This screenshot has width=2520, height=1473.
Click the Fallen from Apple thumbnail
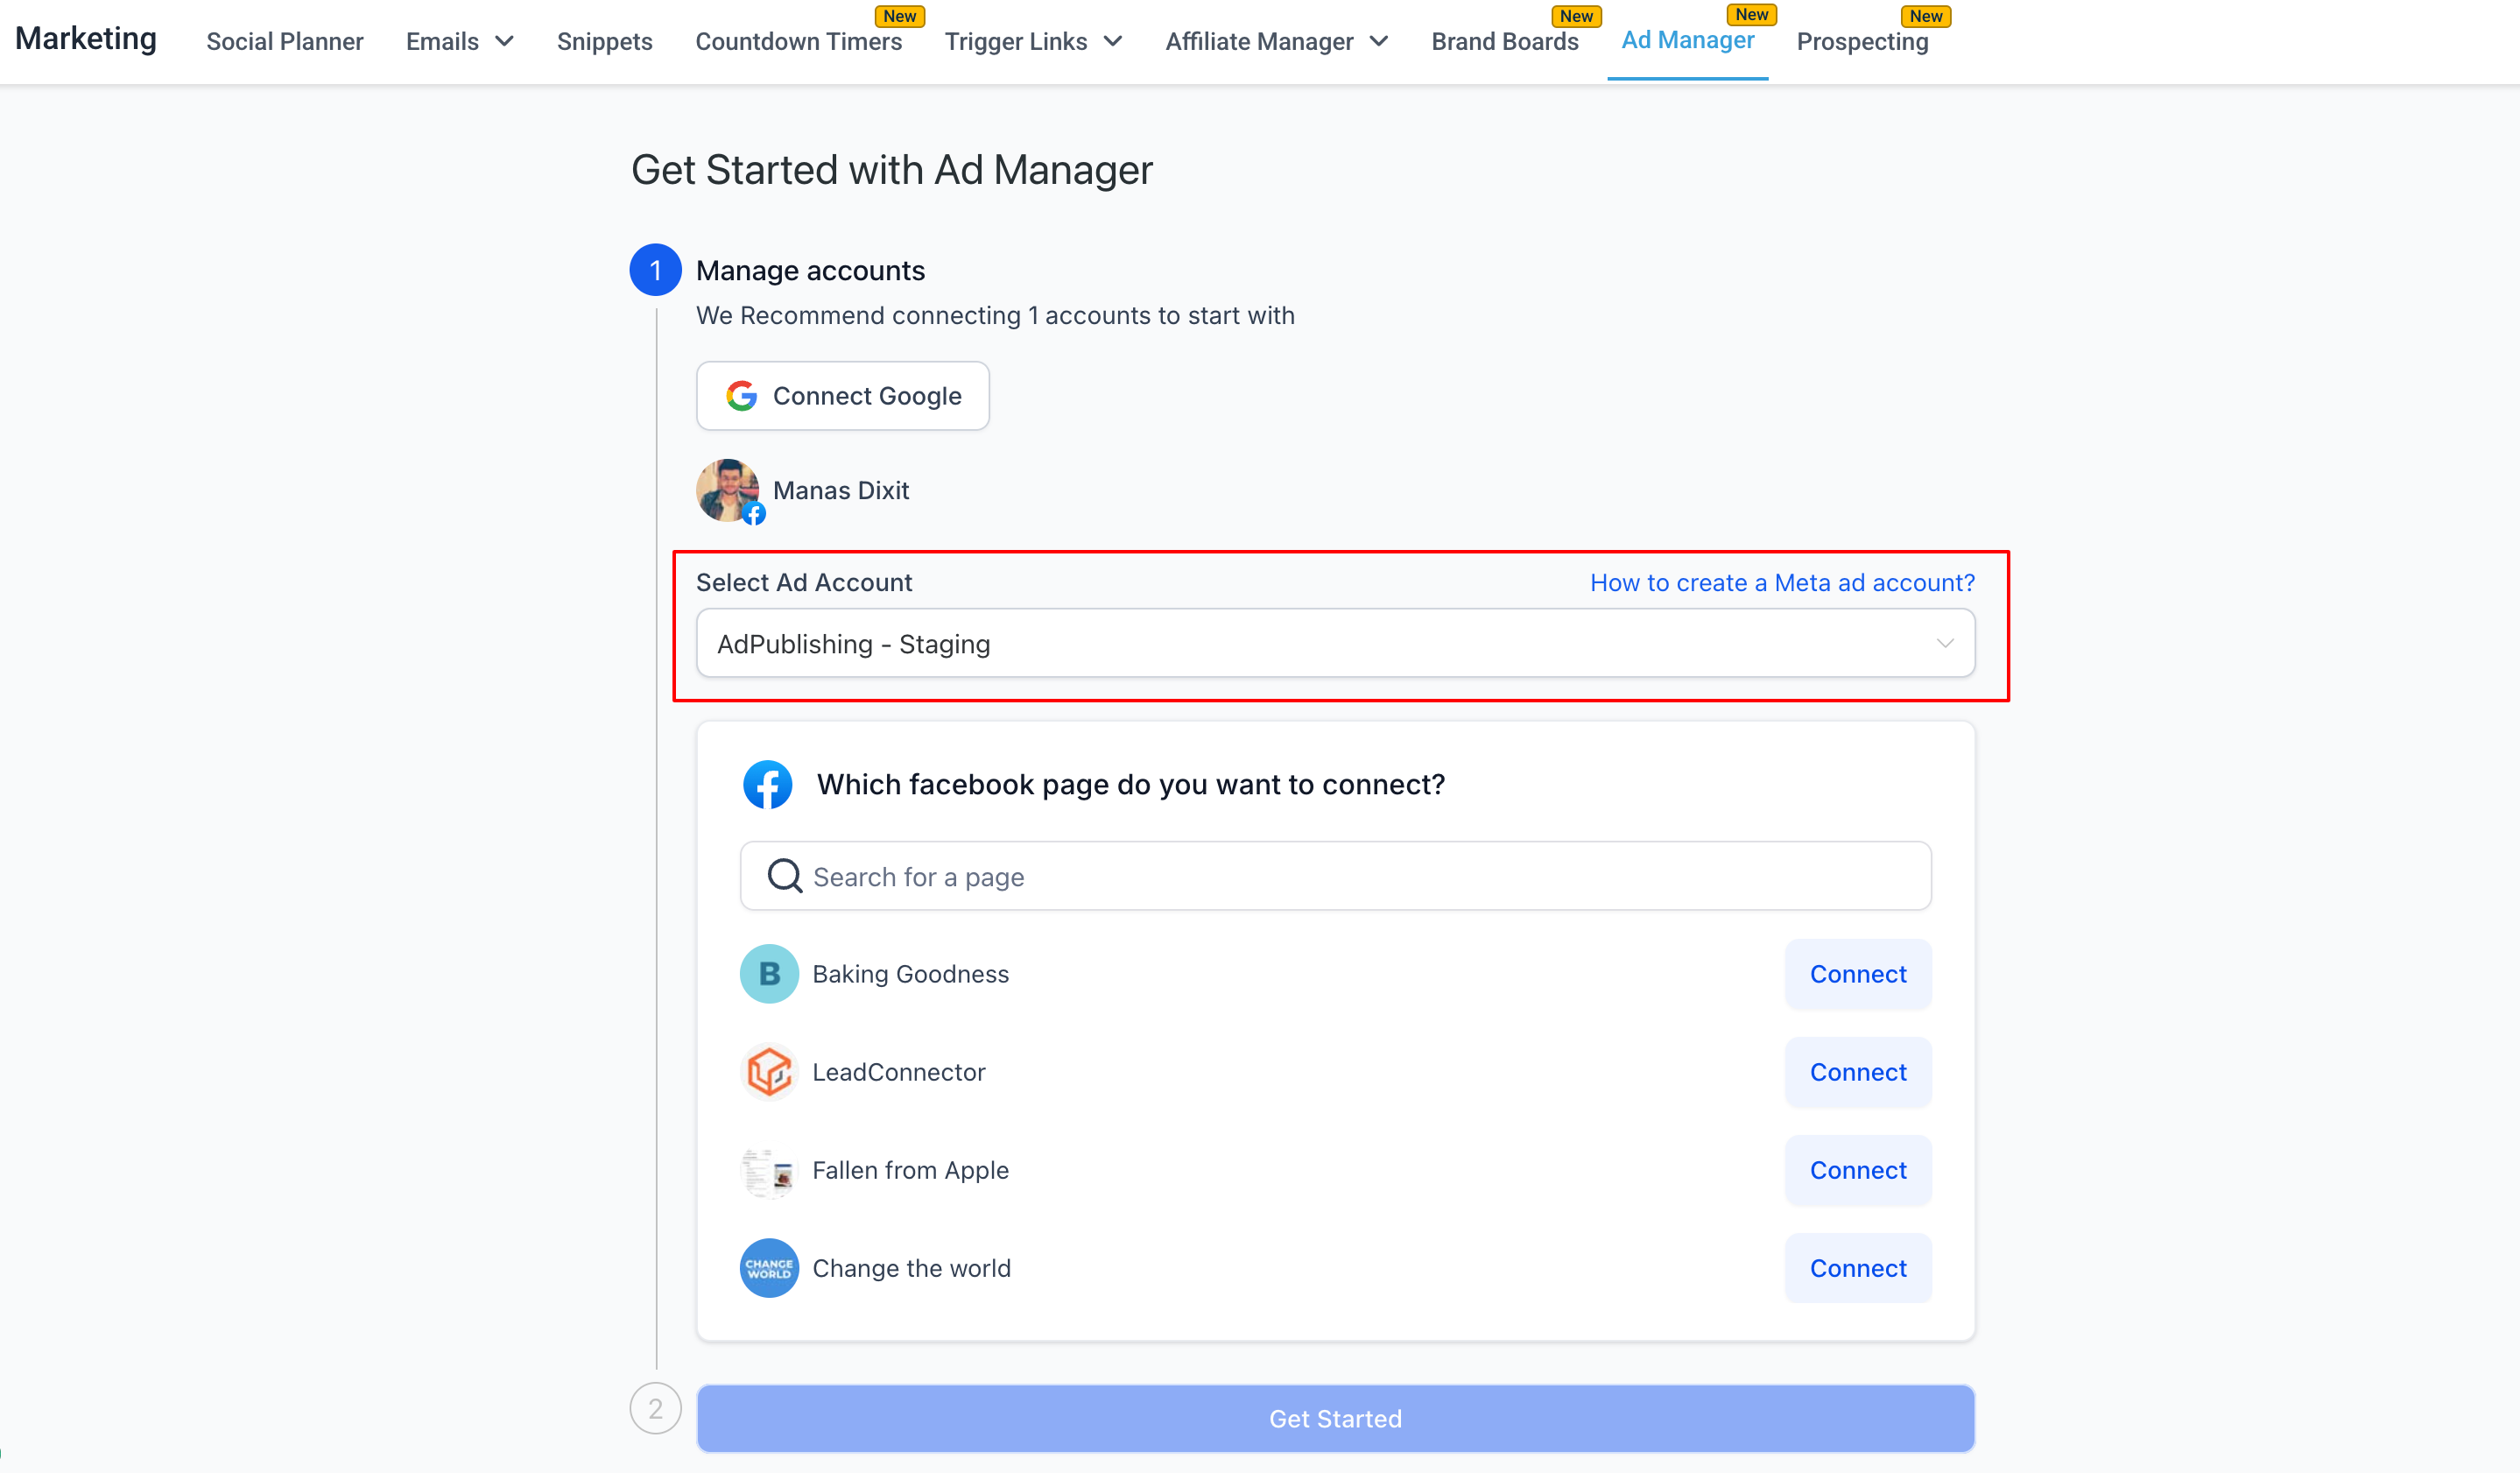(x=769, y=1170)
